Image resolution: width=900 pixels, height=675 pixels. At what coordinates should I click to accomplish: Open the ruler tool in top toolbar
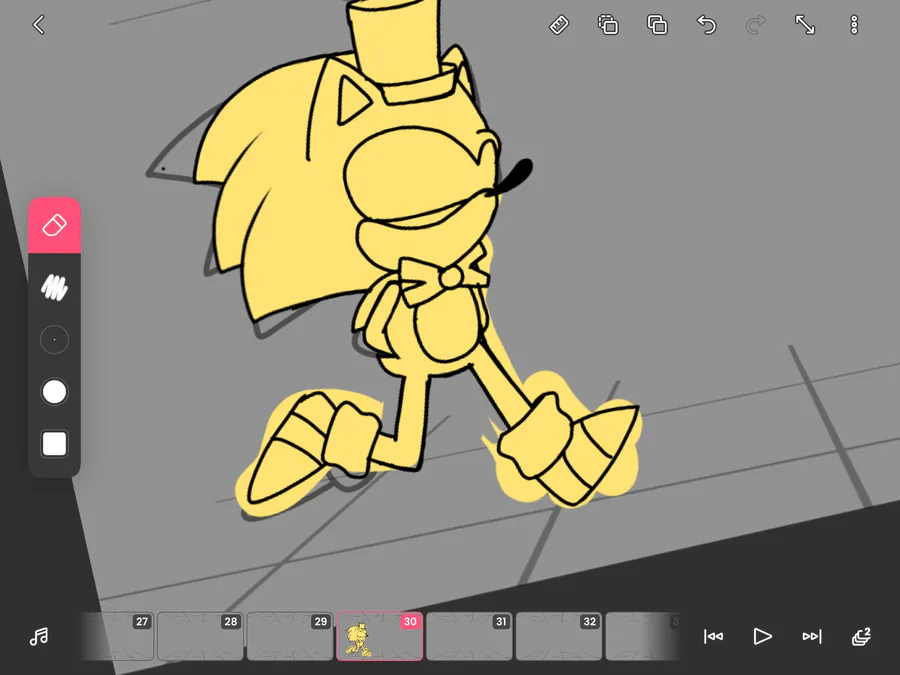[x=559, y=25]
